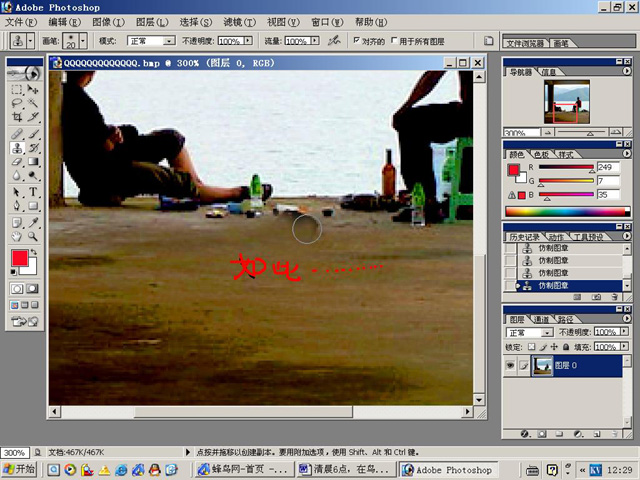Open 文件浏览器 in palette well
Image resolution: width=640 pixels, height=480 pixels.
(x=525, y=43)
